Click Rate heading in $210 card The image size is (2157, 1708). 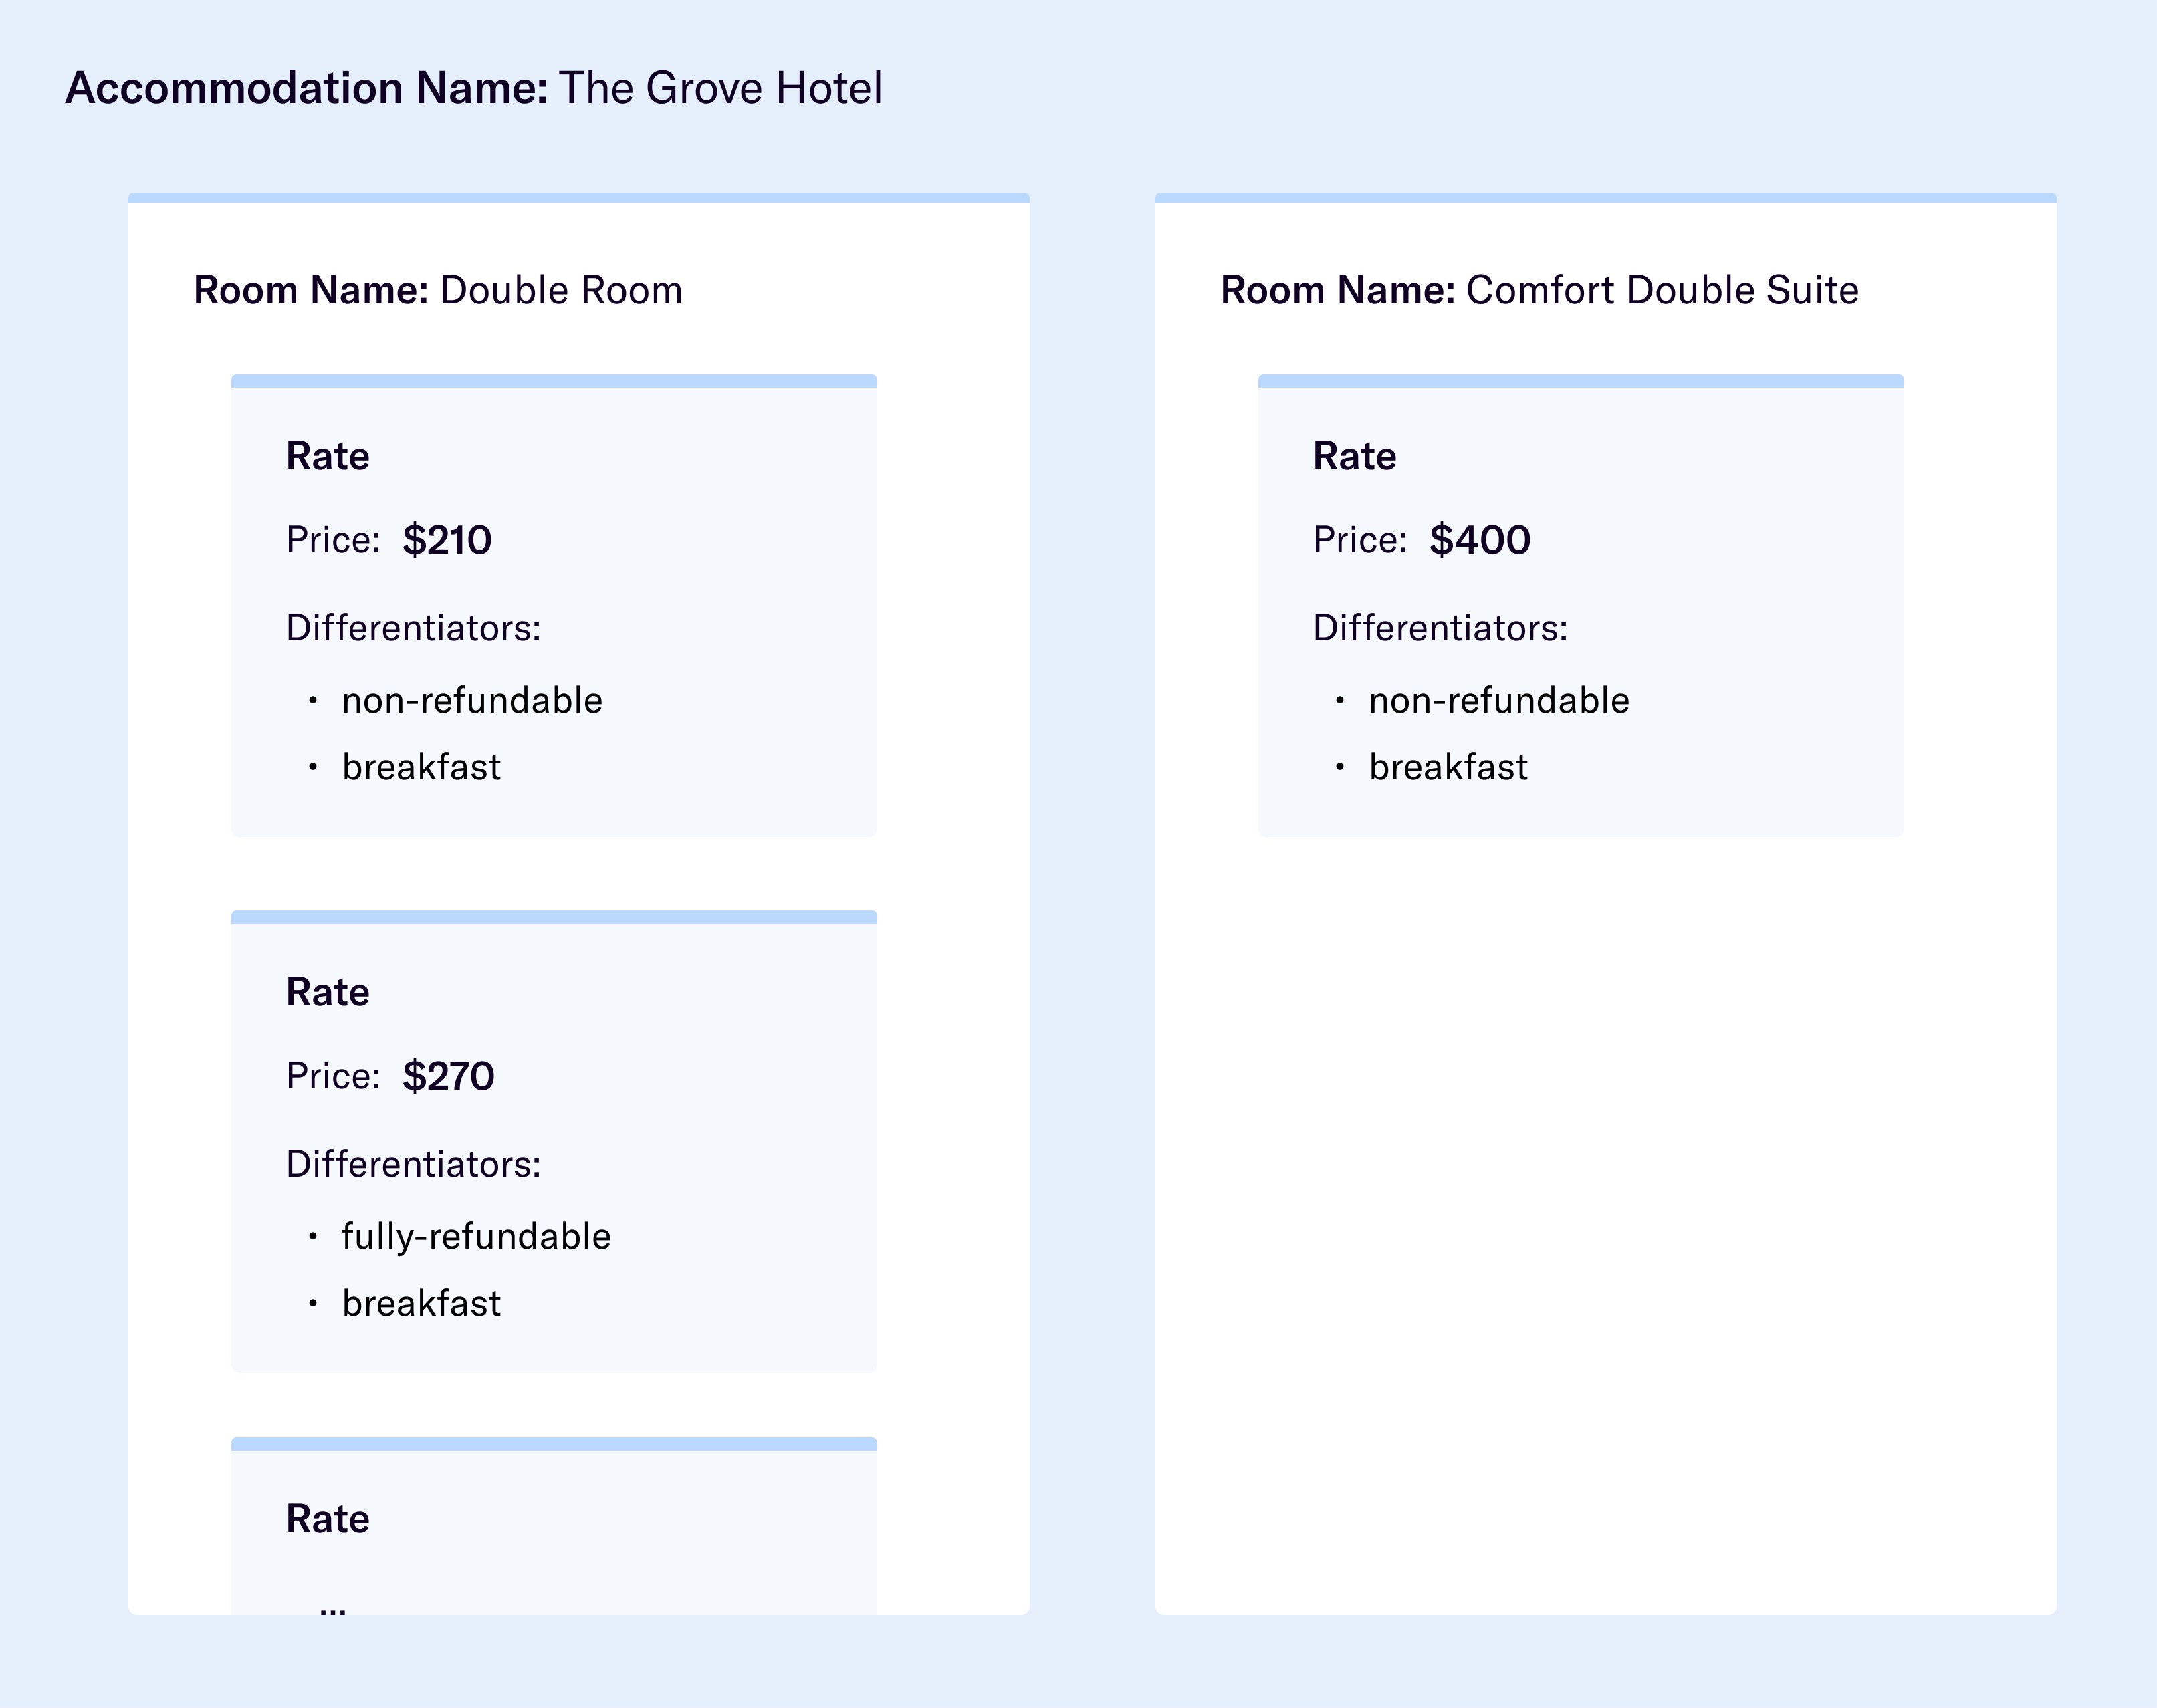[x=328, y=456]
